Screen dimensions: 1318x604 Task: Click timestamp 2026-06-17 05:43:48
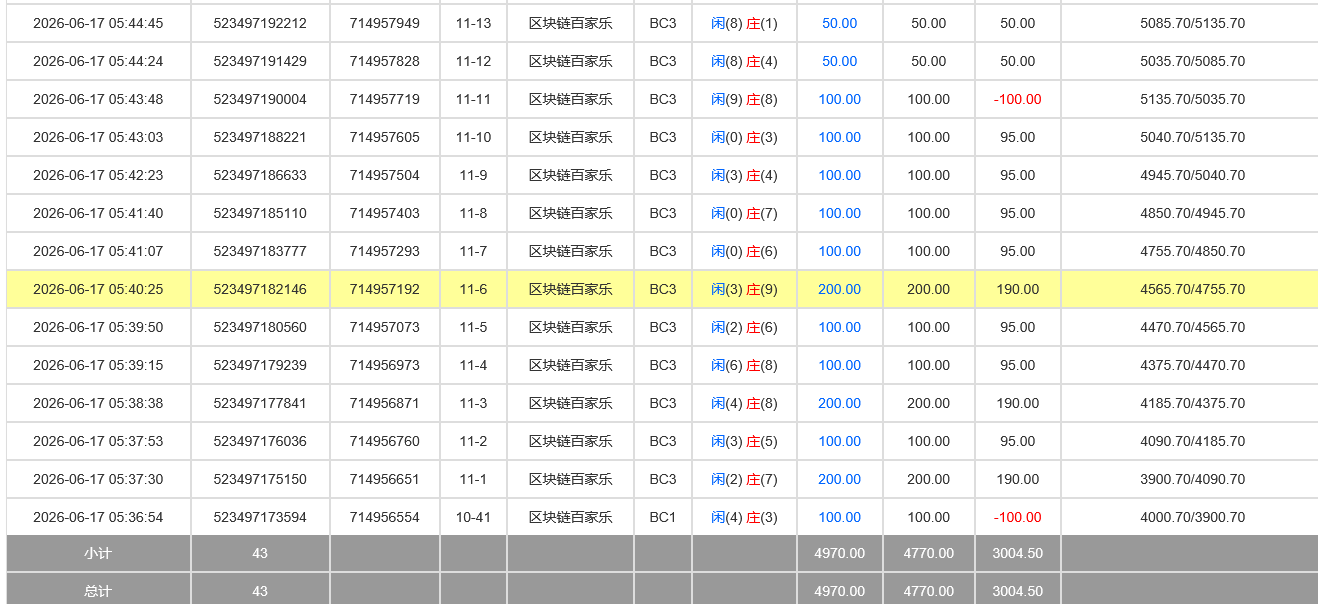(x=98, y=99)
